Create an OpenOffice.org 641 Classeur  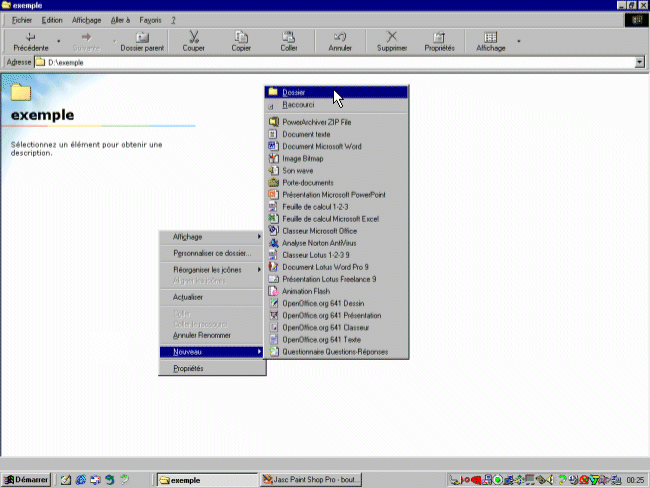(336, 328)
